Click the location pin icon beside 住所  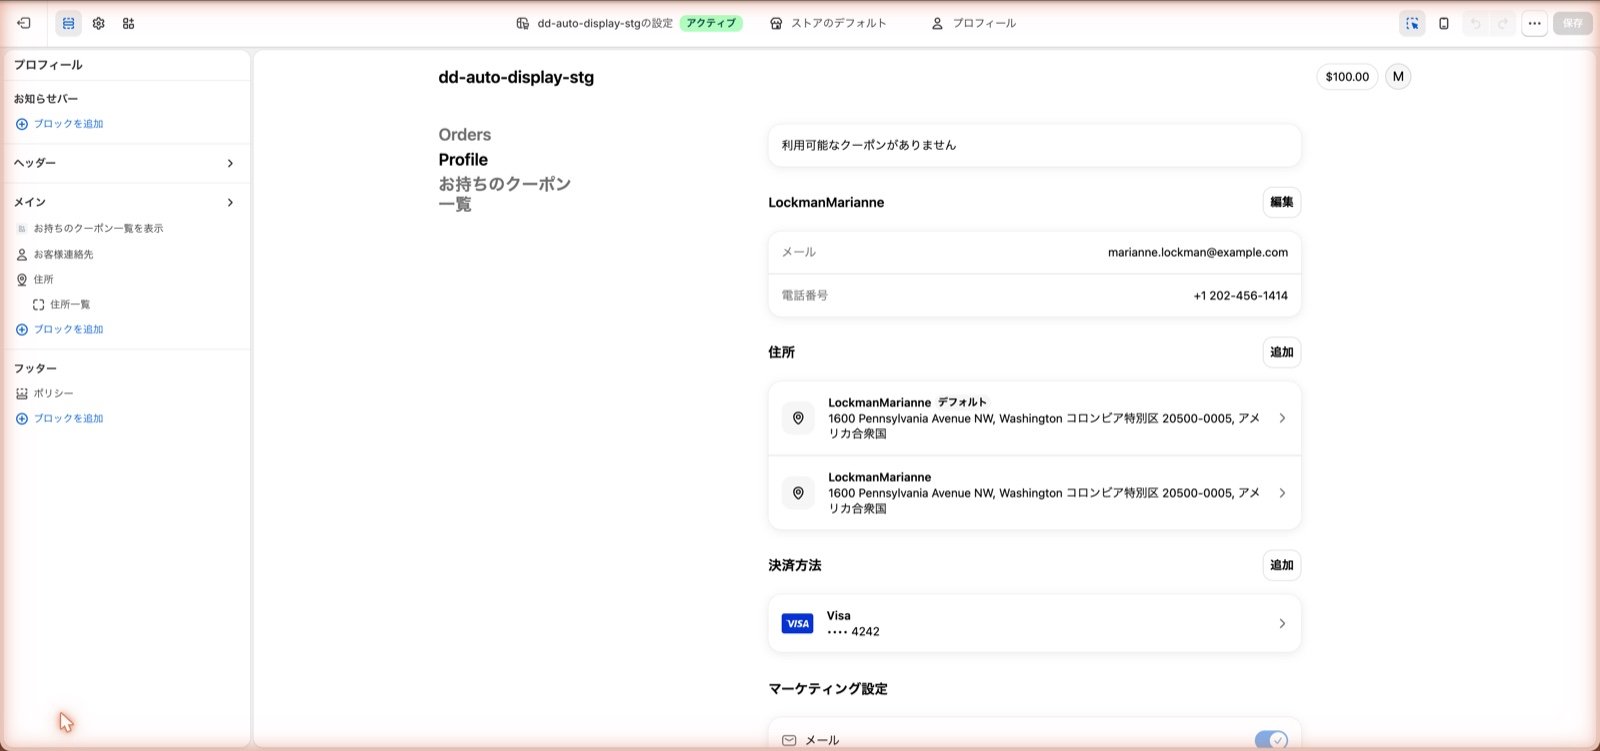tap(22, 280)
